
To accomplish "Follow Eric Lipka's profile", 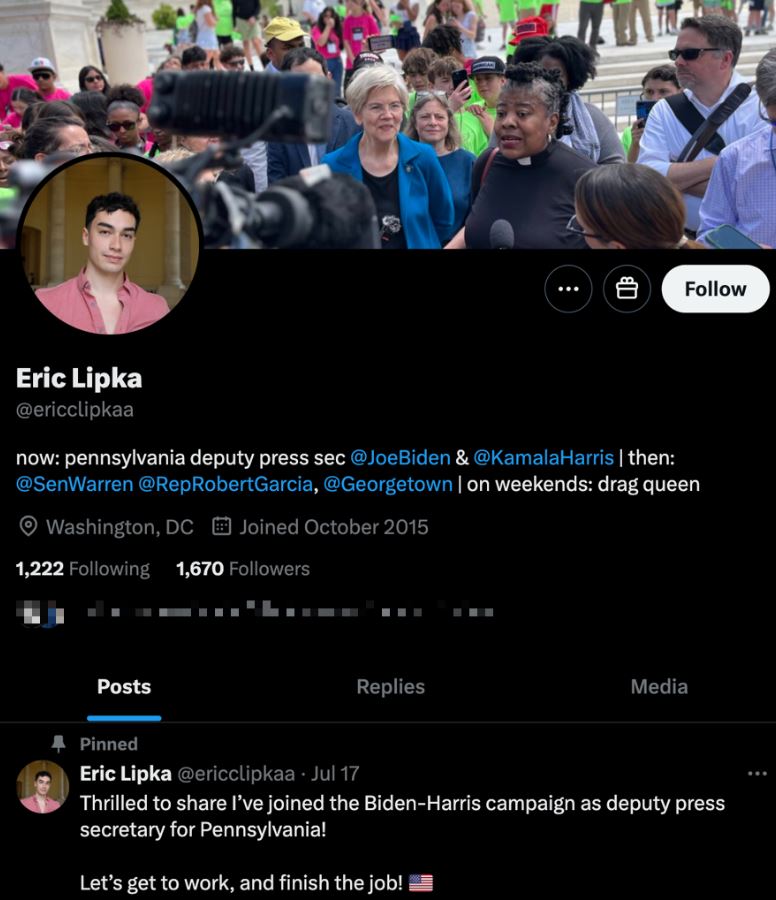I will [x=715, y=289].
